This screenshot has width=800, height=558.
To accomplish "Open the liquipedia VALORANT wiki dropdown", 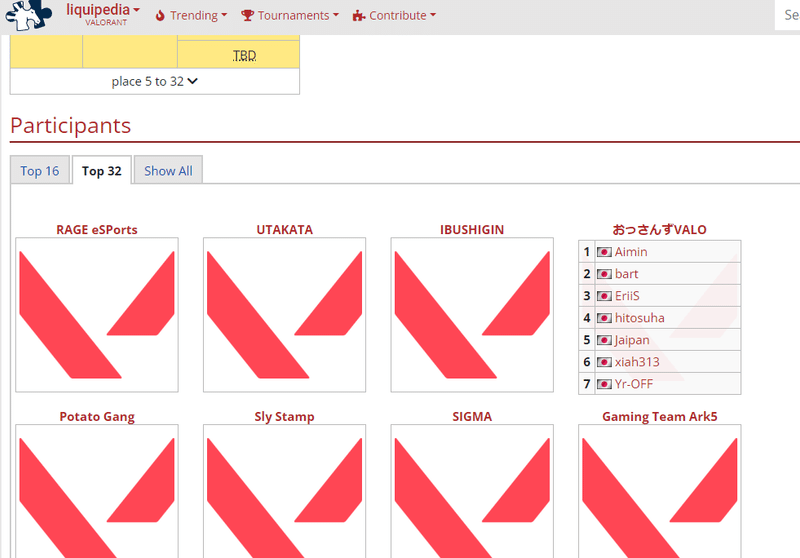I will pos(103,14).
